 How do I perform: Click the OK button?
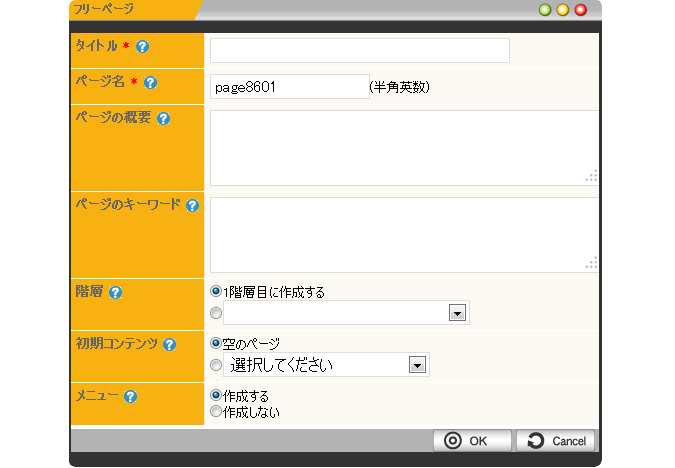point(472,440)
